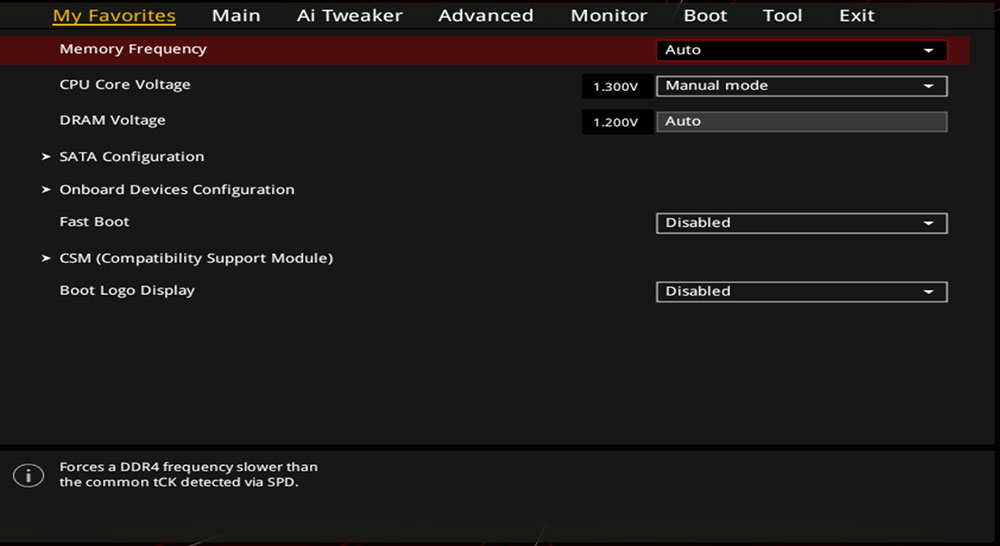Open the CPU Core Voltage mode dropdown
The width and height of the screenshot is (1000, 546).
click(802, 86)
